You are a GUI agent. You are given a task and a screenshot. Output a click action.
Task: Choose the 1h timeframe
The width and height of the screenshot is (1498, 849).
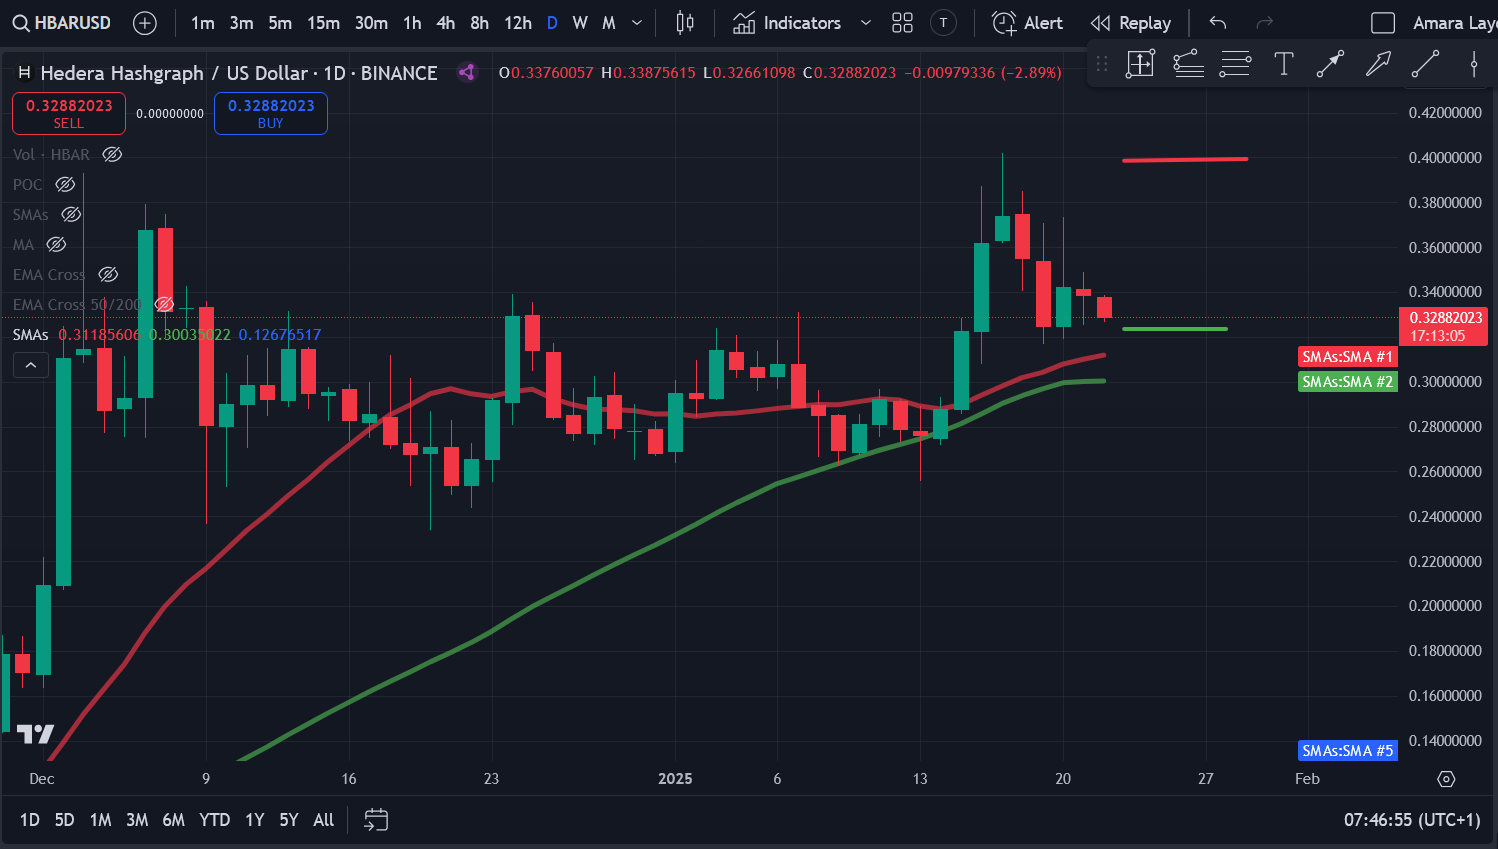point(412,23)
